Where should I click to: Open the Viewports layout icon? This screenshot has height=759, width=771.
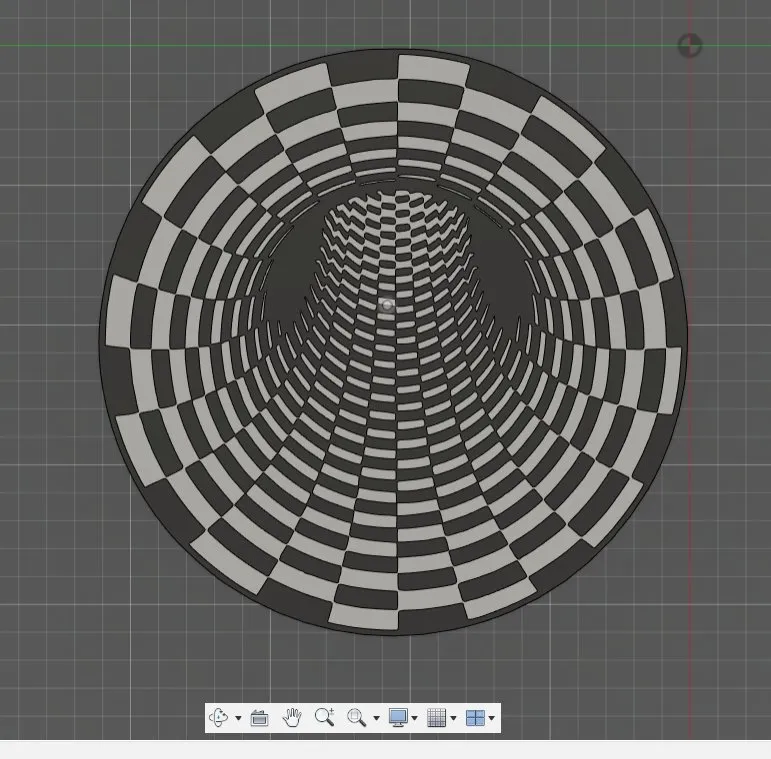475,718
